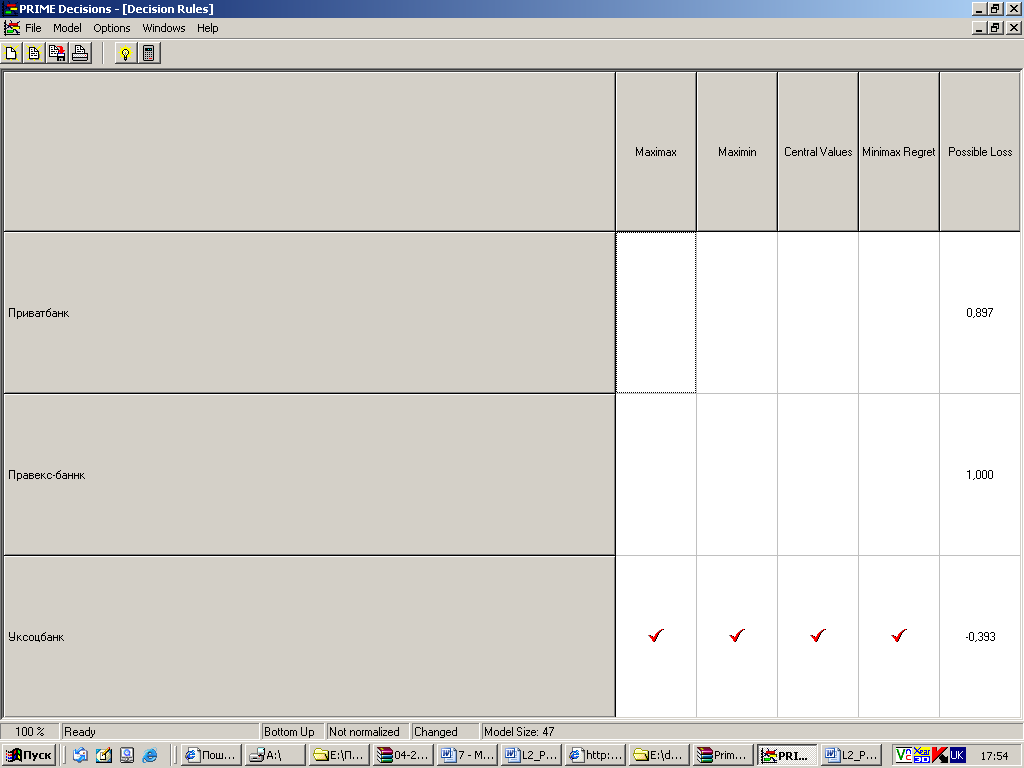Select the Minimax Regret column header

pyautogui.click(x=899, y=152)
